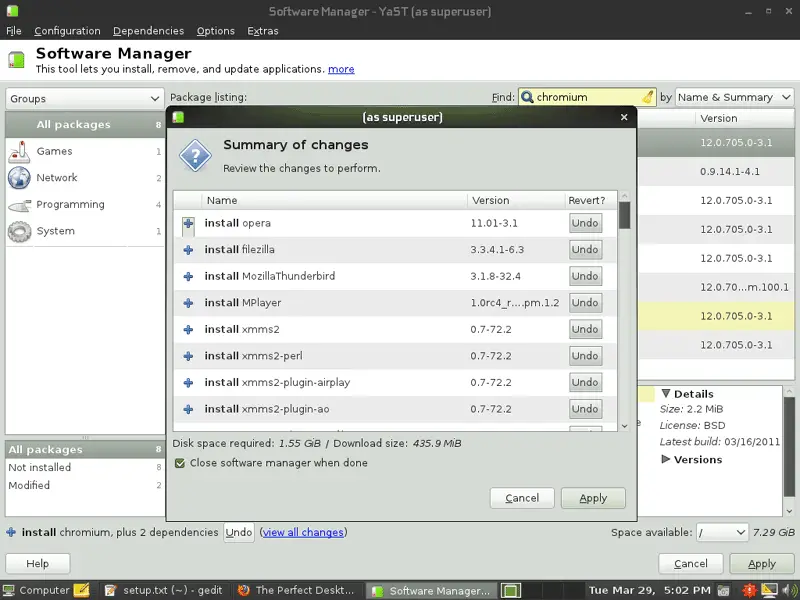Click the network monitor tray icon

(x=769, y=590)
